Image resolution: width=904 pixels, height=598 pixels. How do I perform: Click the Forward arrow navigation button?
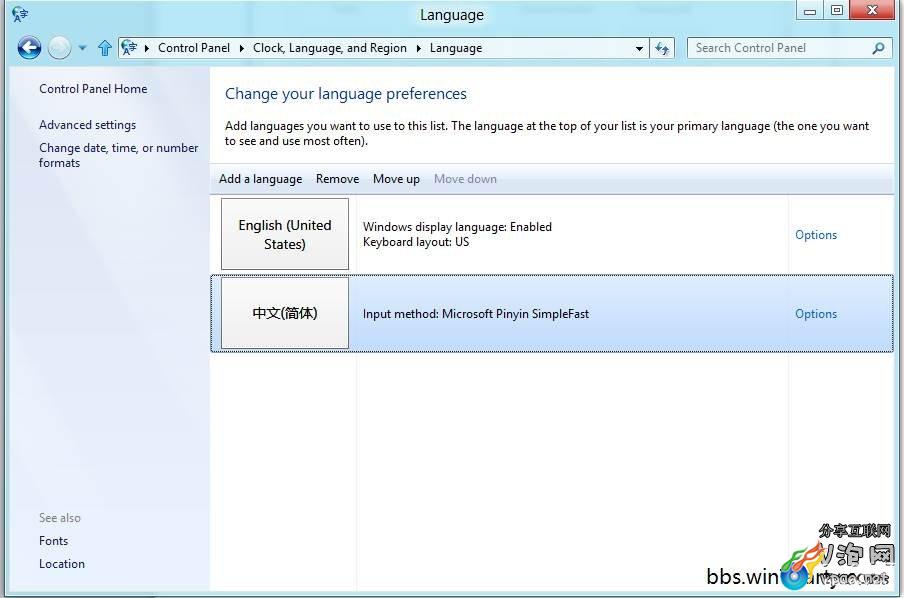(59, 48)
